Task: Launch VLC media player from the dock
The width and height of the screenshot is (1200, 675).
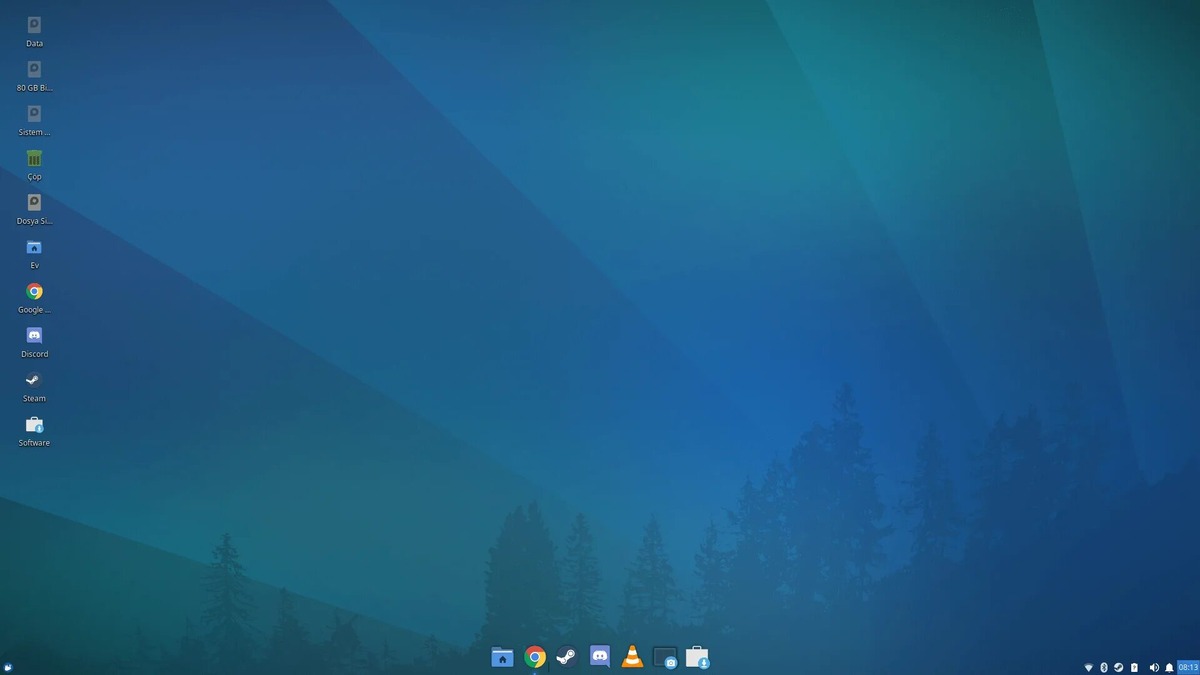Action: (x=632, y=657)
